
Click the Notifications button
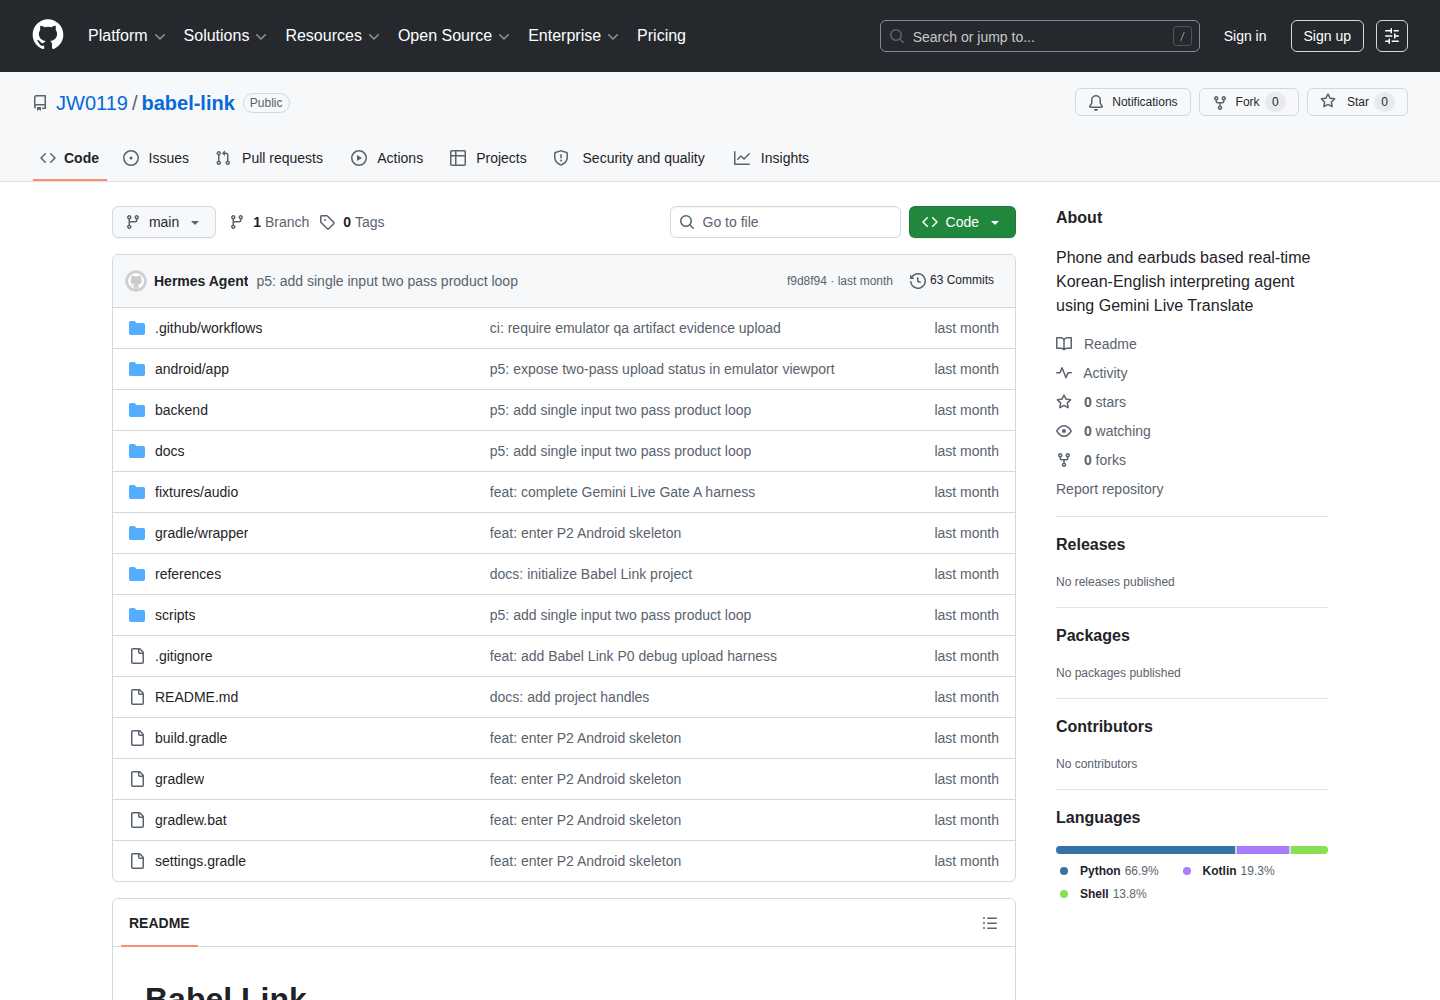coord(1133,102)
